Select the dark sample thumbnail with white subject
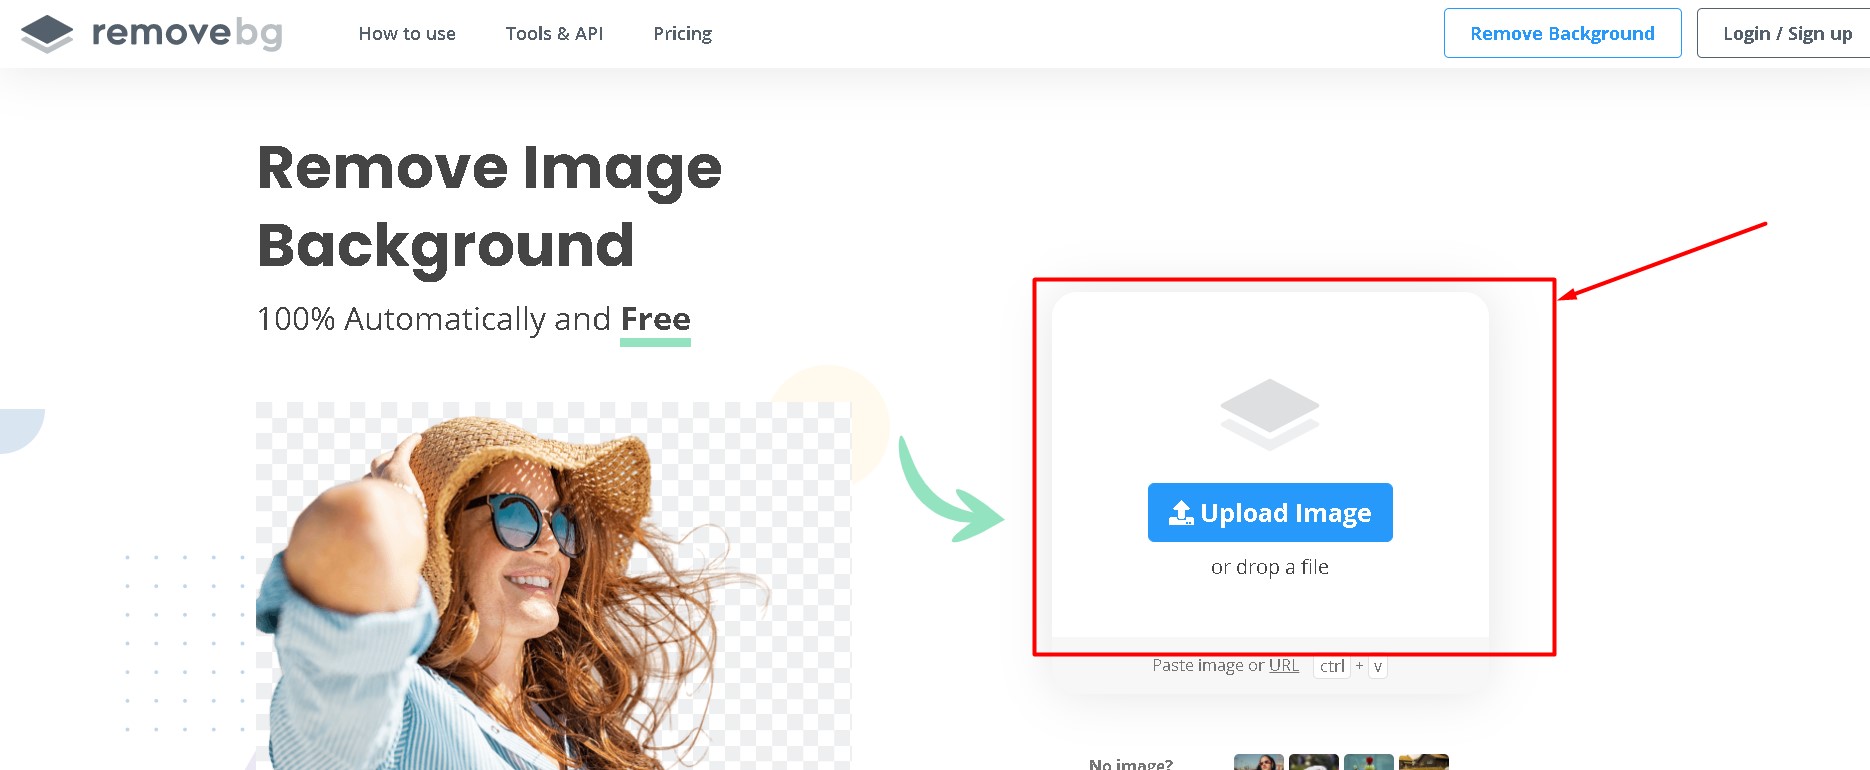The image size is (1870, 770). (1313, 762)
